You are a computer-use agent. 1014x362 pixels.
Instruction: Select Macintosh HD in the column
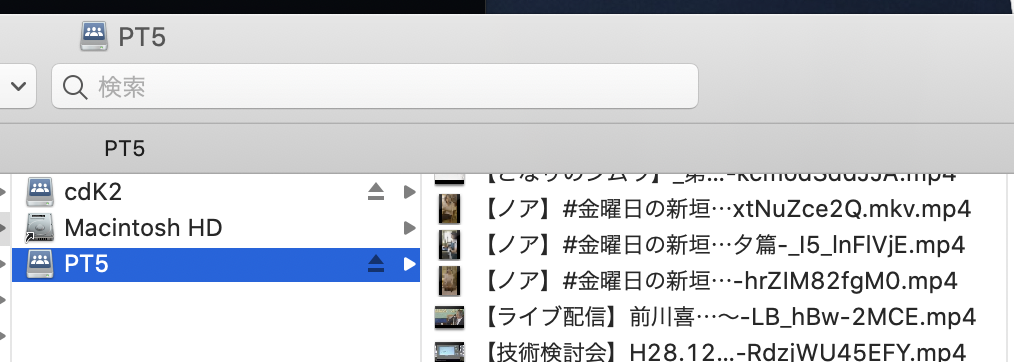coord(216,228)
